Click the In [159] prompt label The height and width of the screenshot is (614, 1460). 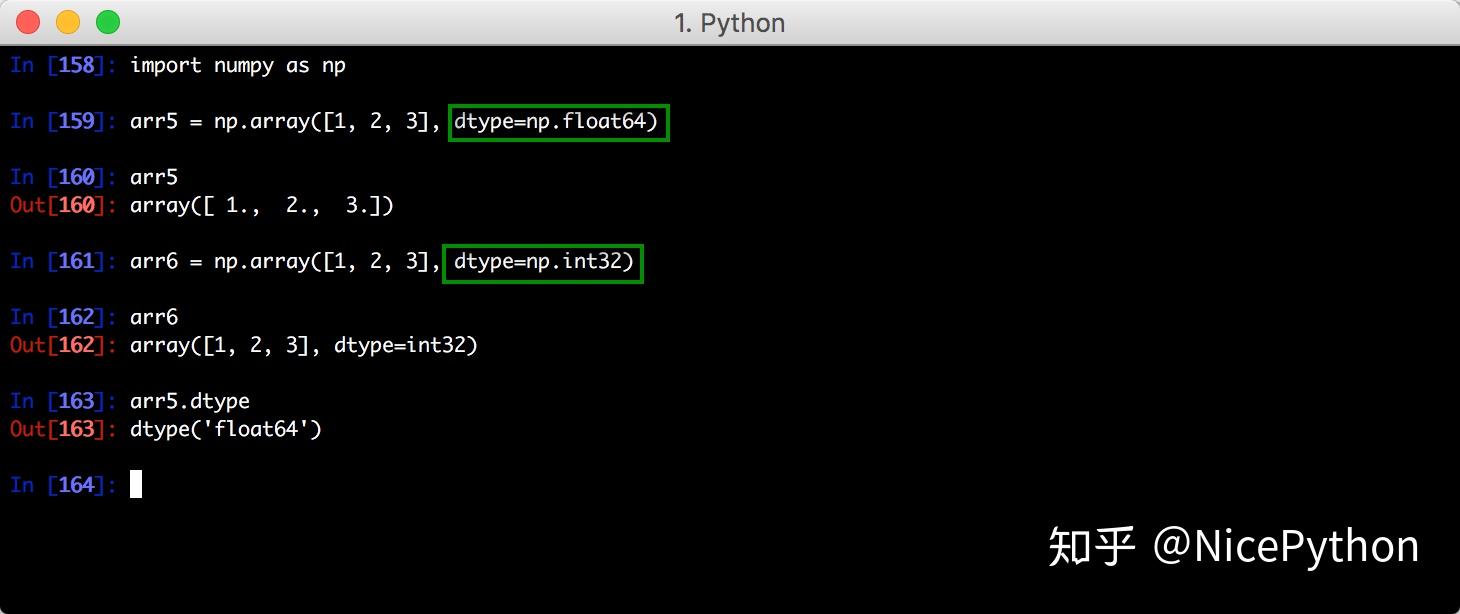pos(62,122)
